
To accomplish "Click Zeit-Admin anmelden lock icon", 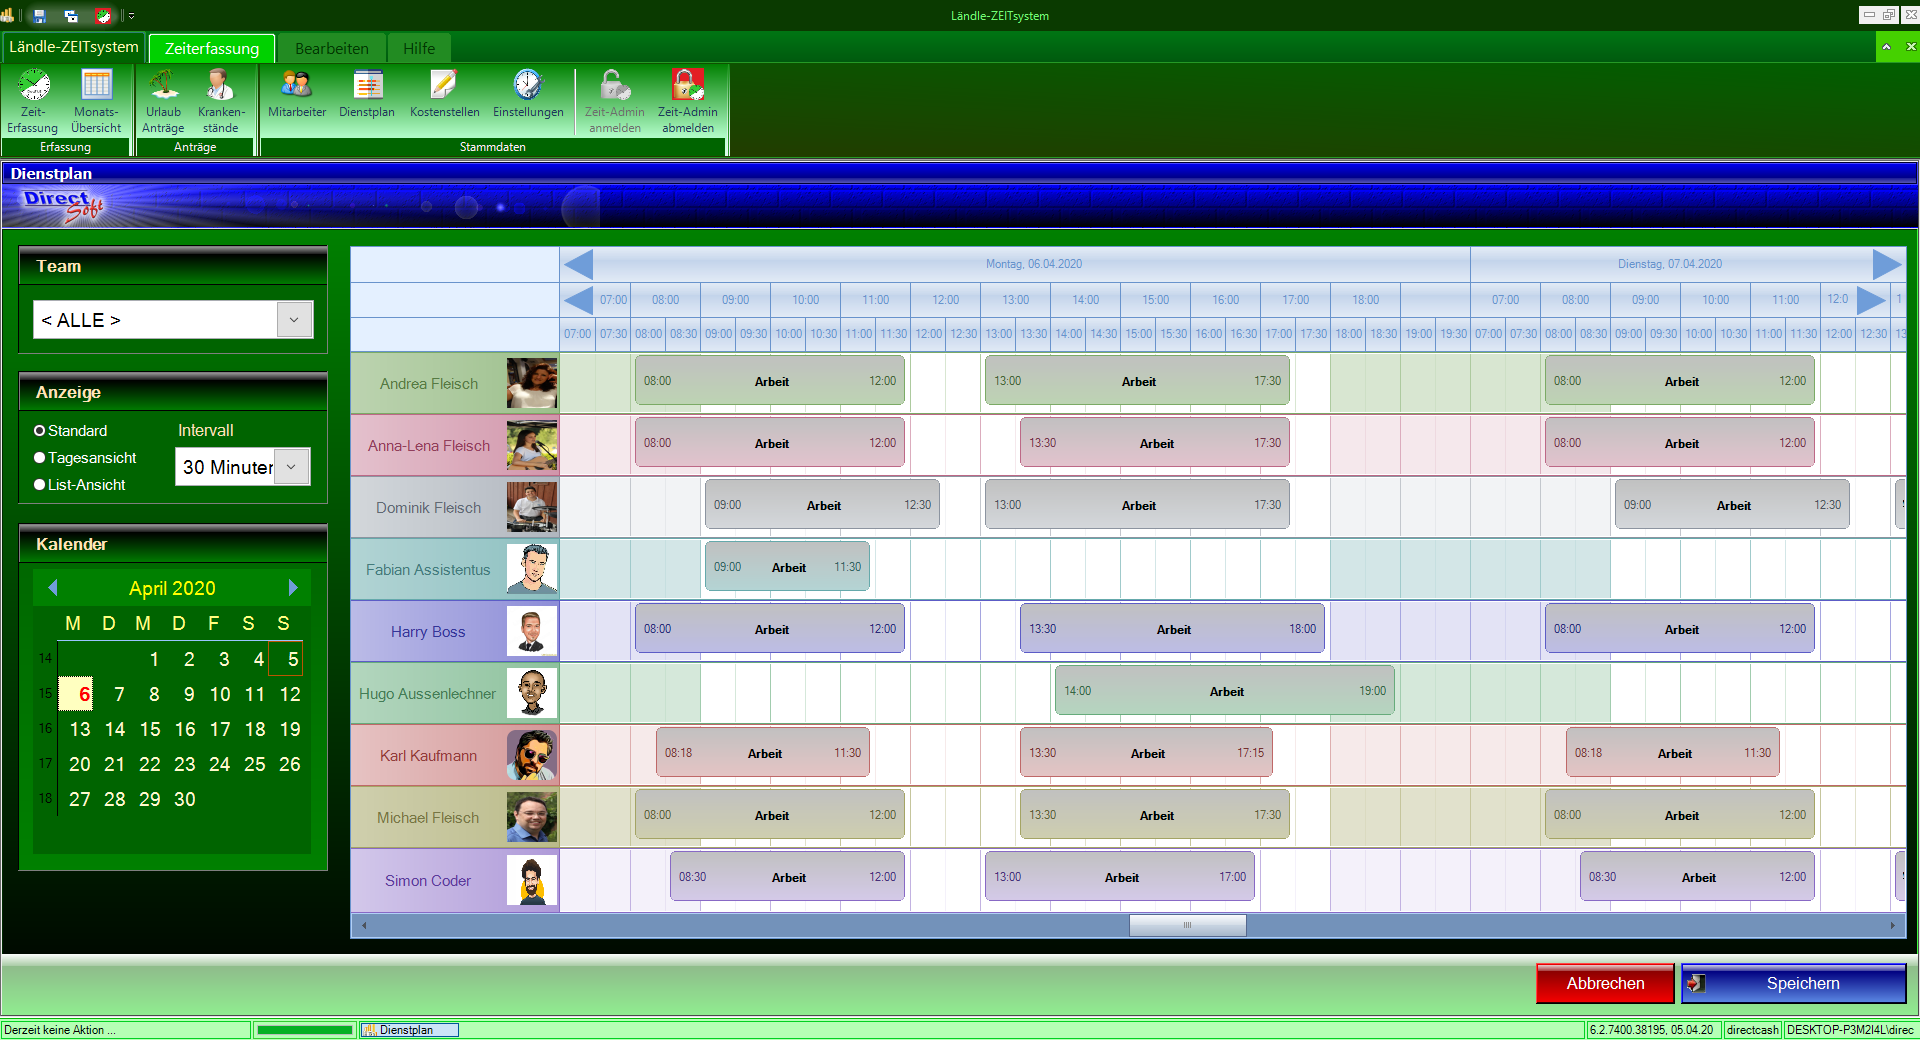I will (614, 100).
